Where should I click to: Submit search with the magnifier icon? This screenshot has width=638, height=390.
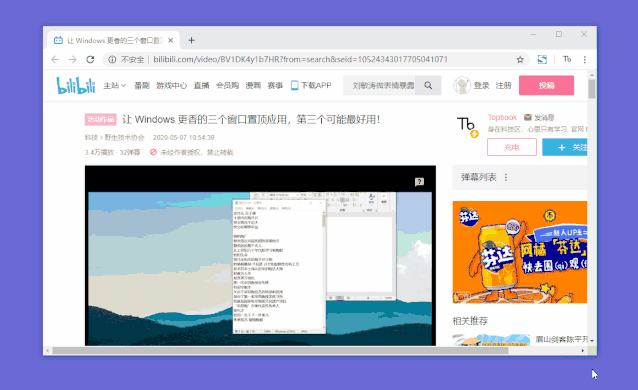(x=428, y=85)
